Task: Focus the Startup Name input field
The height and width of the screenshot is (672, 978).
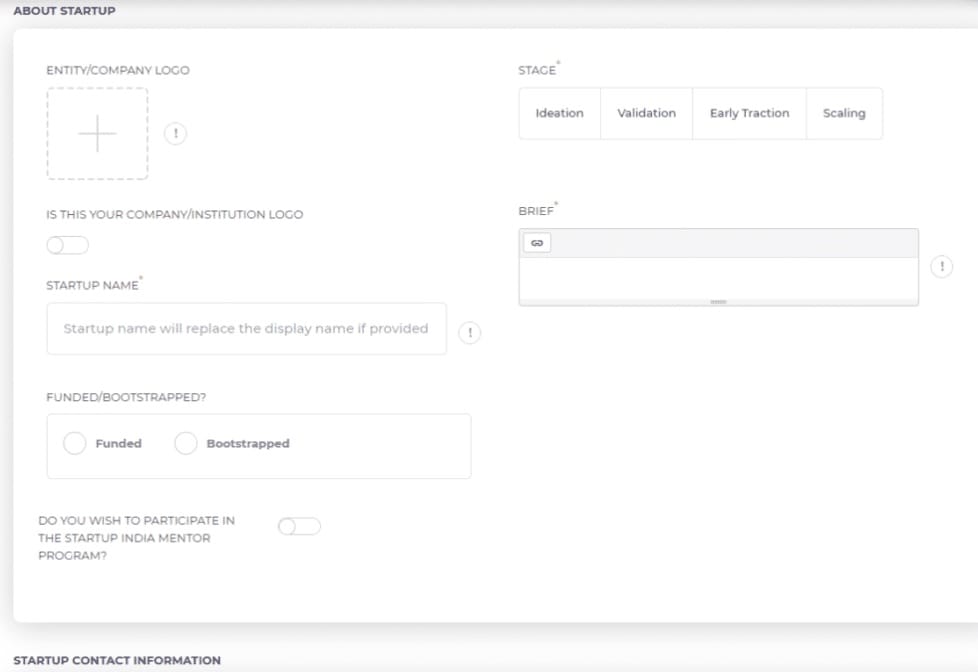Action: pyautogui.click(x=246, y=329)
